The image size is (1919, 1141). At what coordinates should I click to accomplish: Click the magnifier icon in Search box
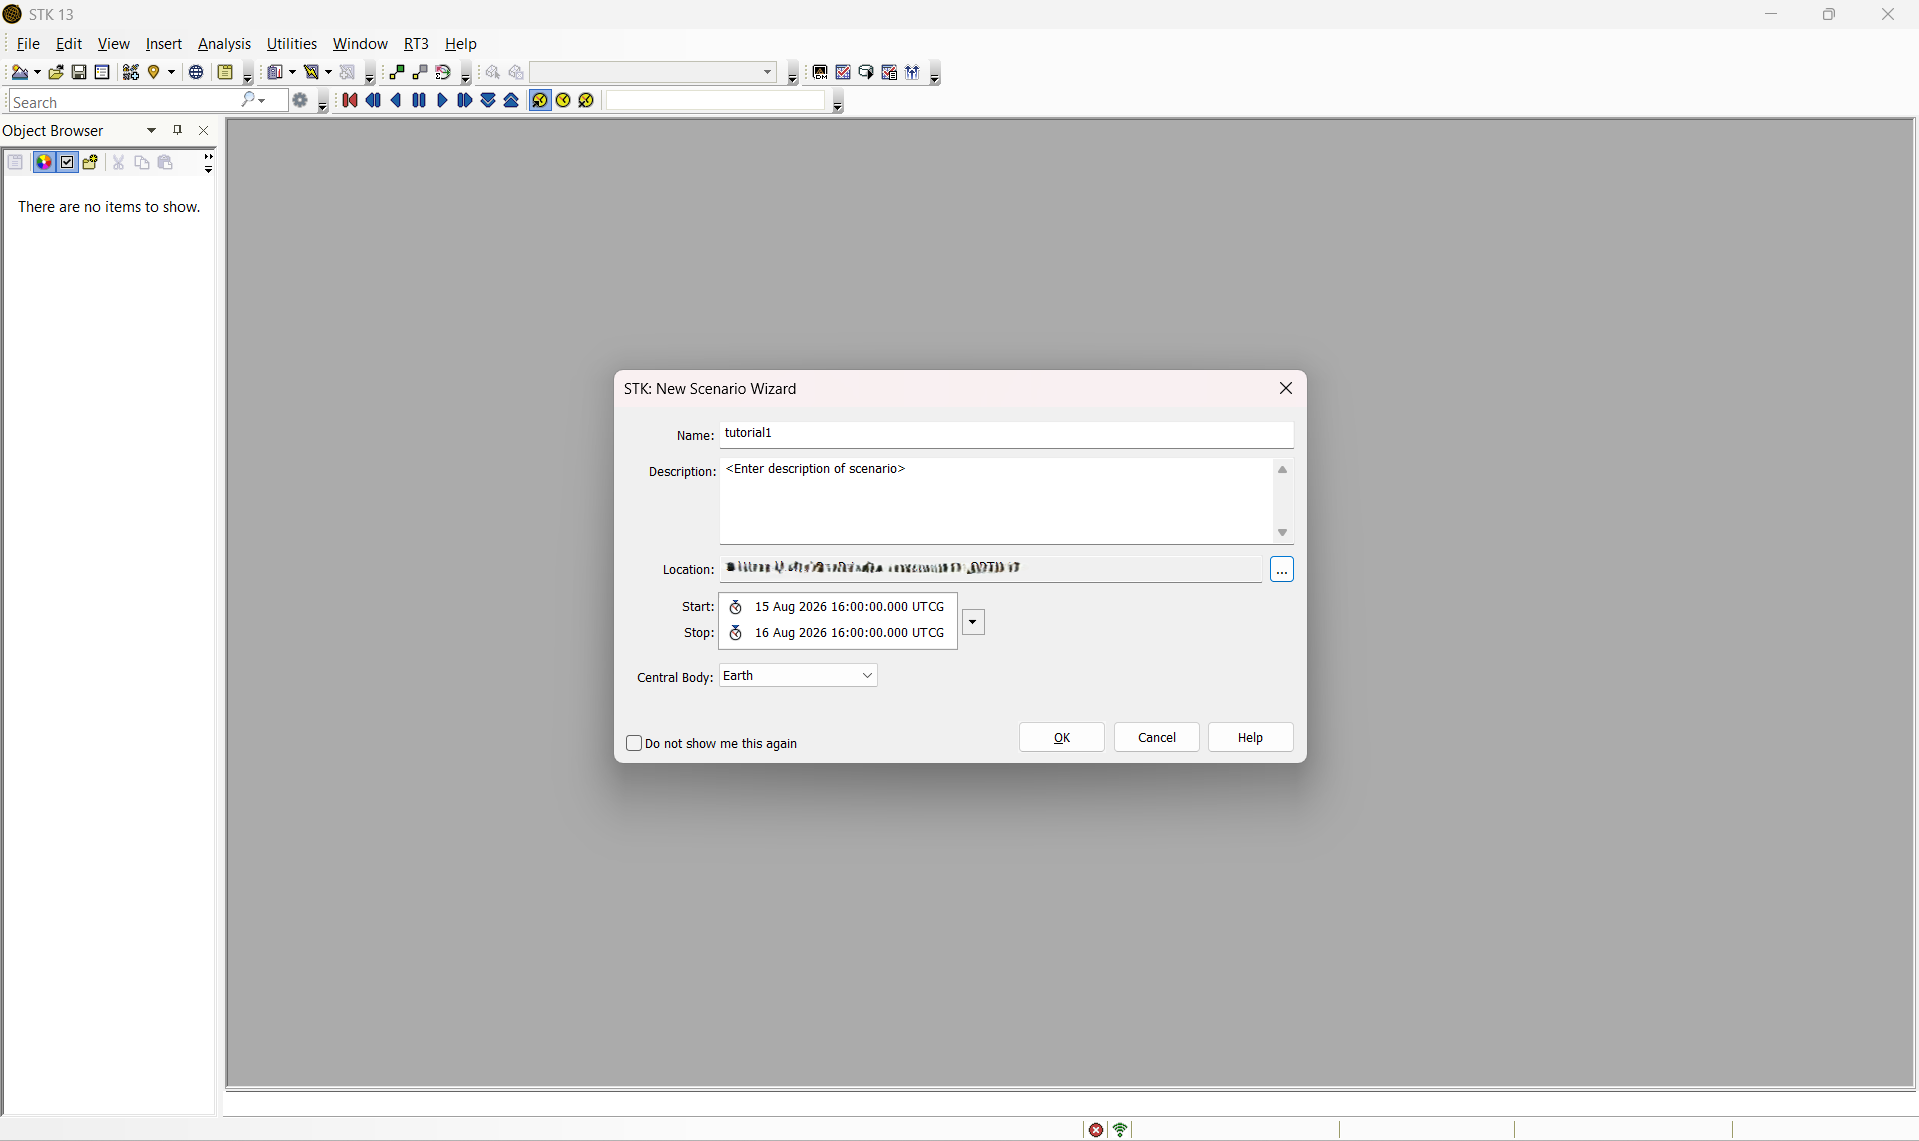[248, 100]
